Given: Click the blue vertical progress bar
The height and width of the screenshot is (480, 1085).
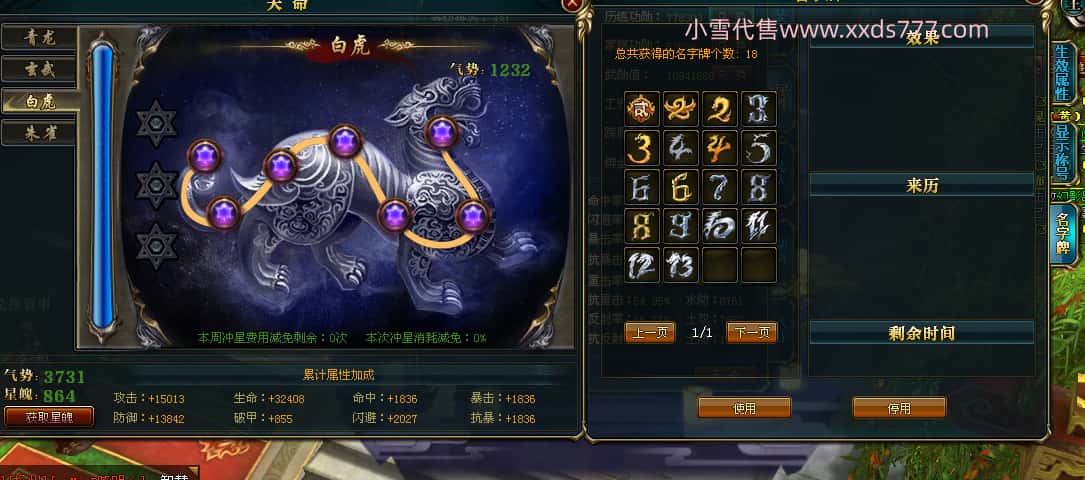Looking at the screenshot, I should click(102, 185).
